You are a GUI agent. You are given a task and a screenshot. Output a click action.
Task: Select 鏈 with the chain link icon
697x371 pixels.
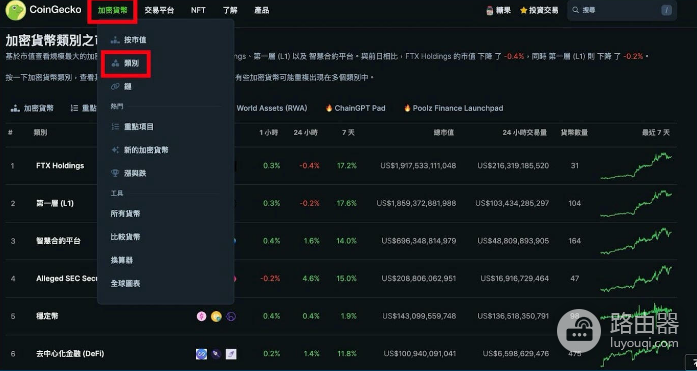click(x=121, y=87)
